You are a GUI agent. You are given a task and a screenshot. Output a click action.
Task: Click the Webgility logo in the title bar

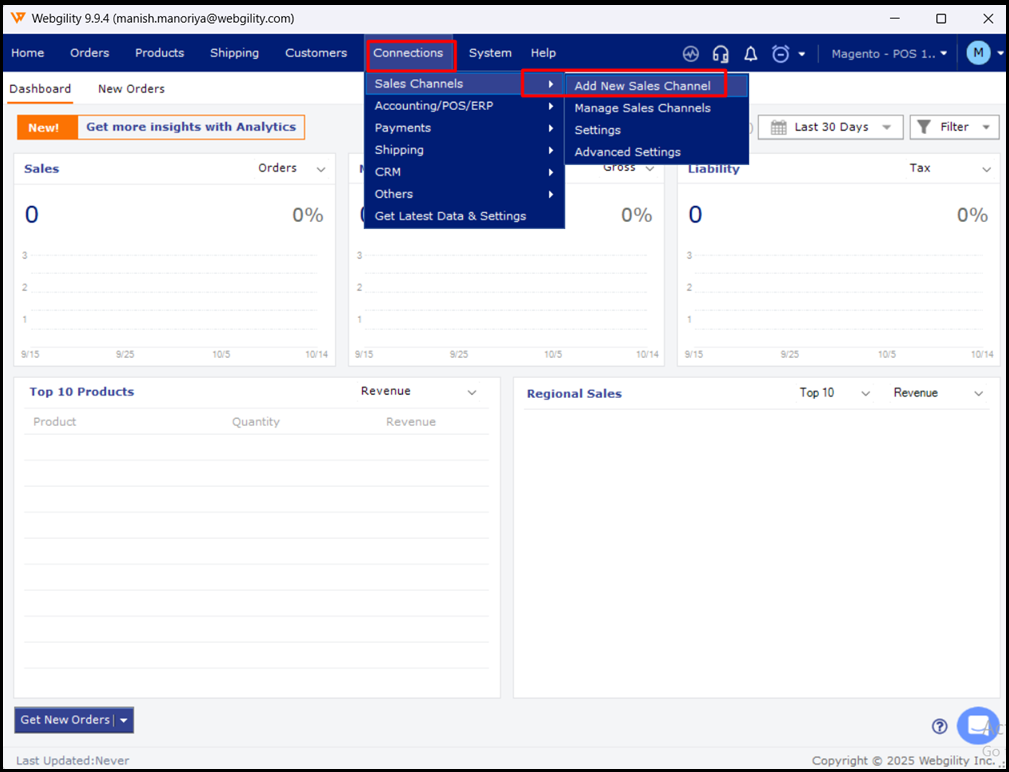18,18
